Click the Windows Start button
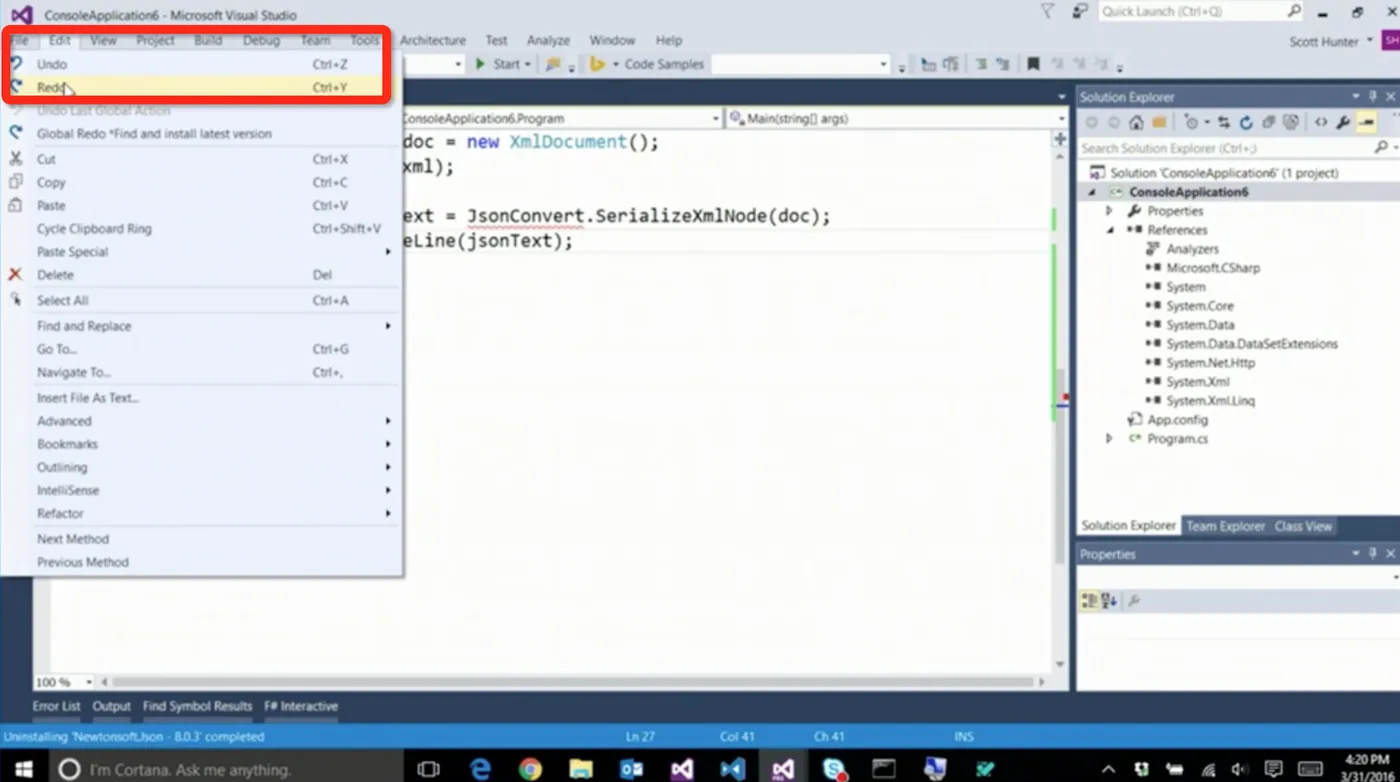This screenshot has width=1400, height=782. point(24,768)
